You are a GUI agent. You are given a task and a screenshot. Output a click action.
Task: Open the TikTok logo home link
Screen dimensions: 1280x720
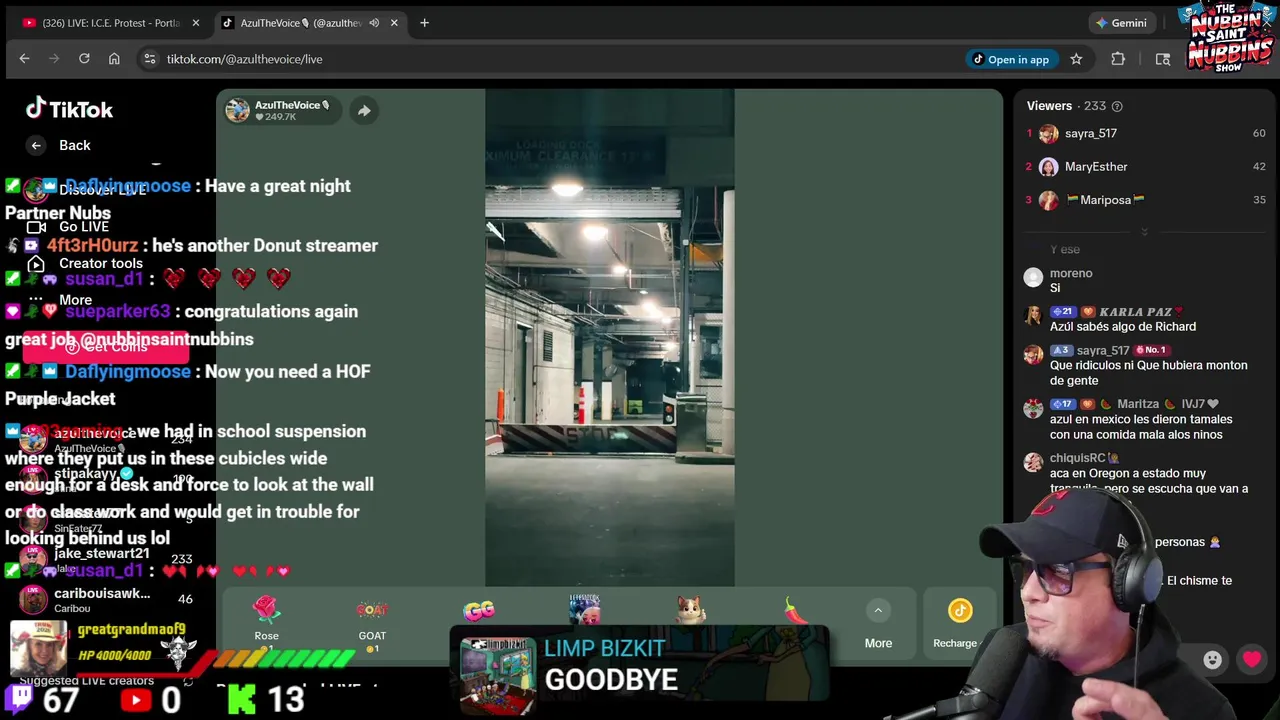pos(69,109)
